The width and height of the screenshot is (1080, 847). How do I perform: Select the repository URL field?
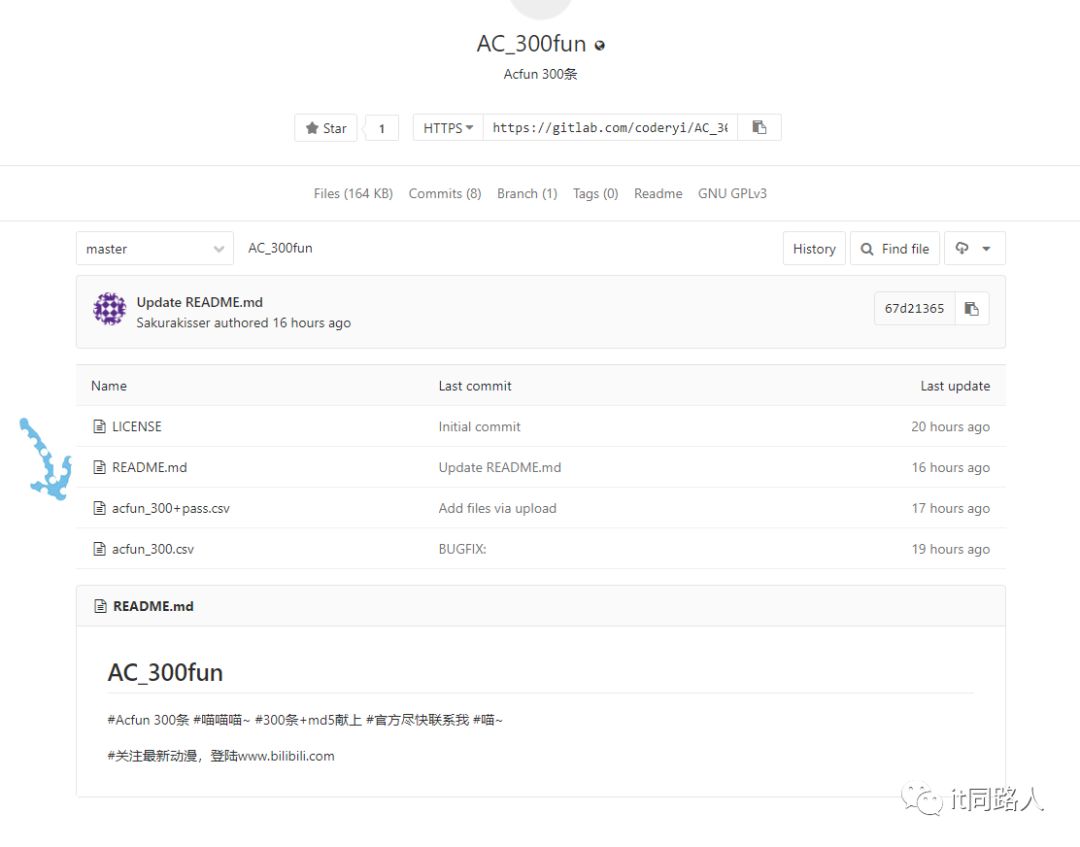(x=610, y=128)
